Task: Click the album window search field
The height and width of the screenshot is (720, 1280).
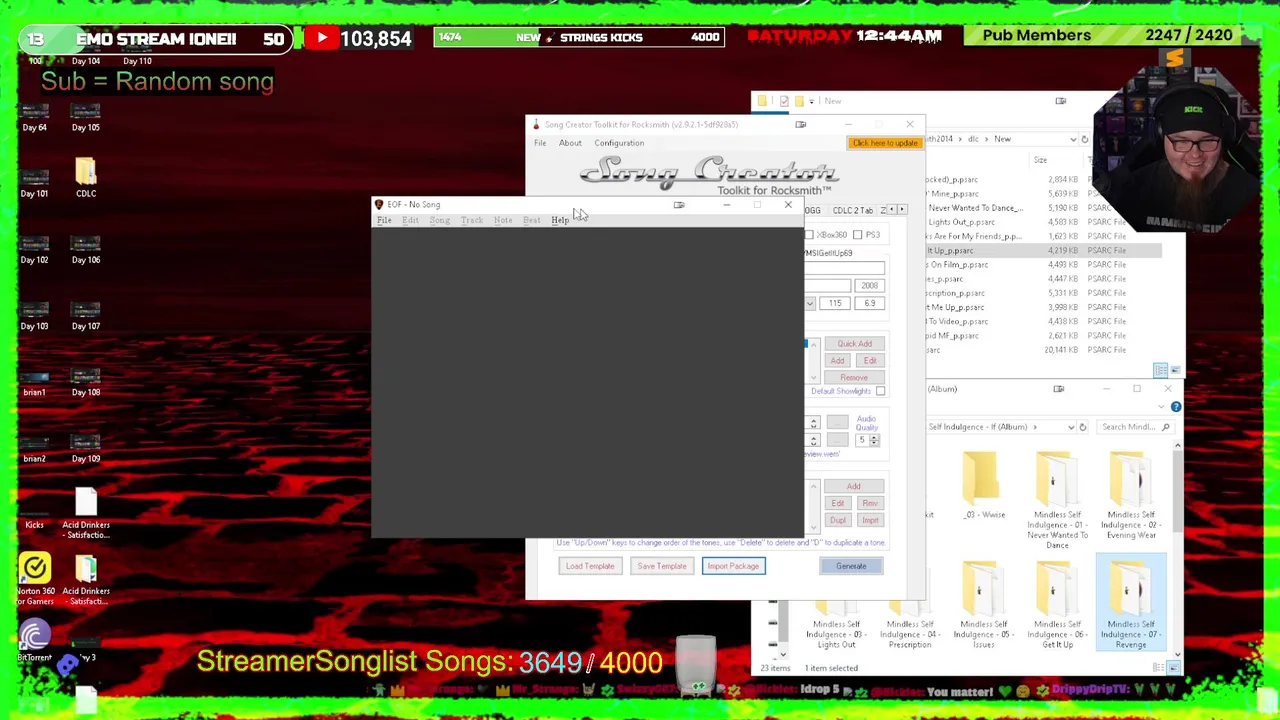Action: [1134, 427]
